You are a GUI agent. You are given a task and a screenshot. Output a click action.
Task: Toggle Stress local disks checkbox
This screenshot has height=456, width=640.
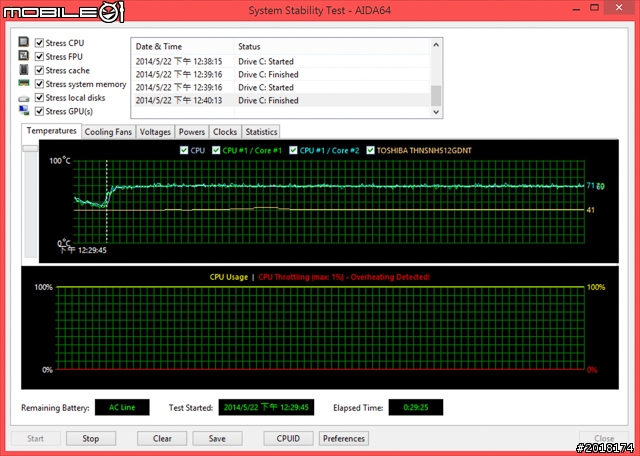[39, 98]
